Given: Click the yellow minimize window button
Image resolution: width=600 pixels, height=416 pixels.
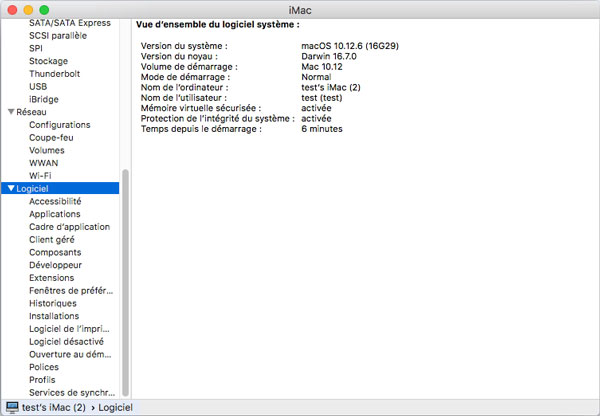Looking at the screenshot, I should pyautogui.click(x=28, y=10).
